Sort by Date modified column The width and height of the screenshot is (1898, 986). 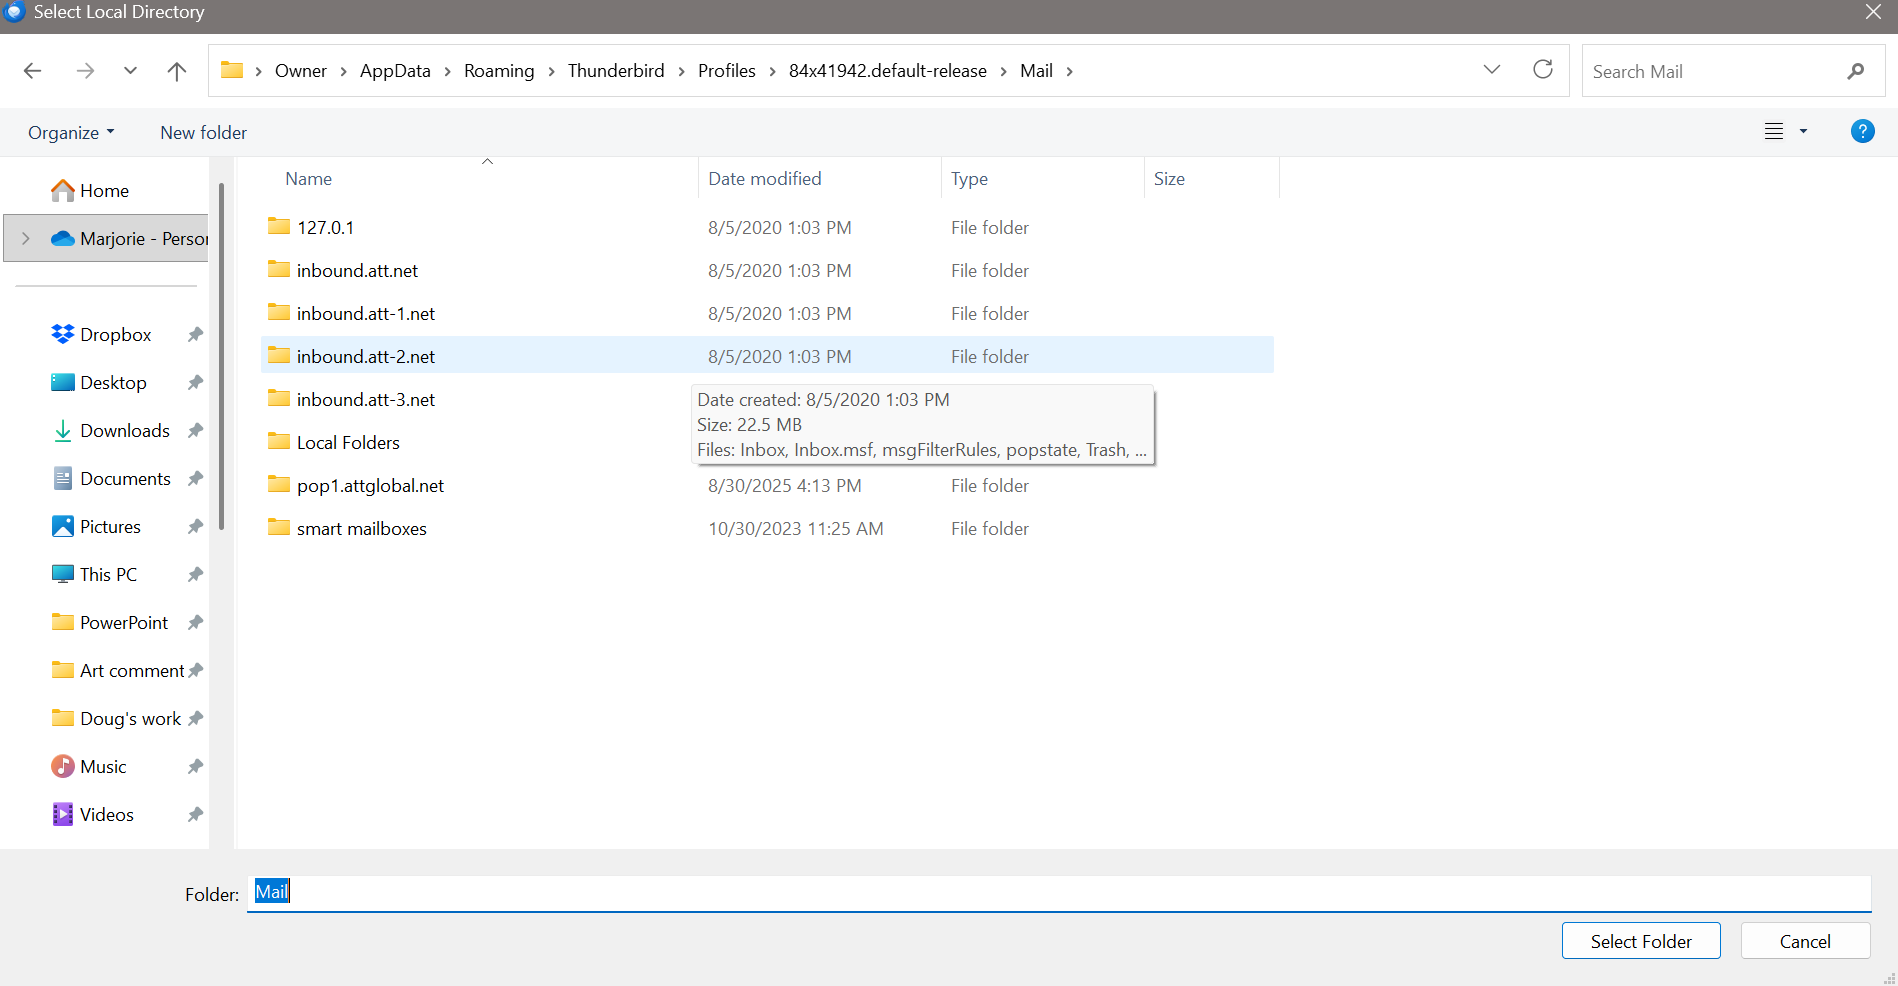765,179
